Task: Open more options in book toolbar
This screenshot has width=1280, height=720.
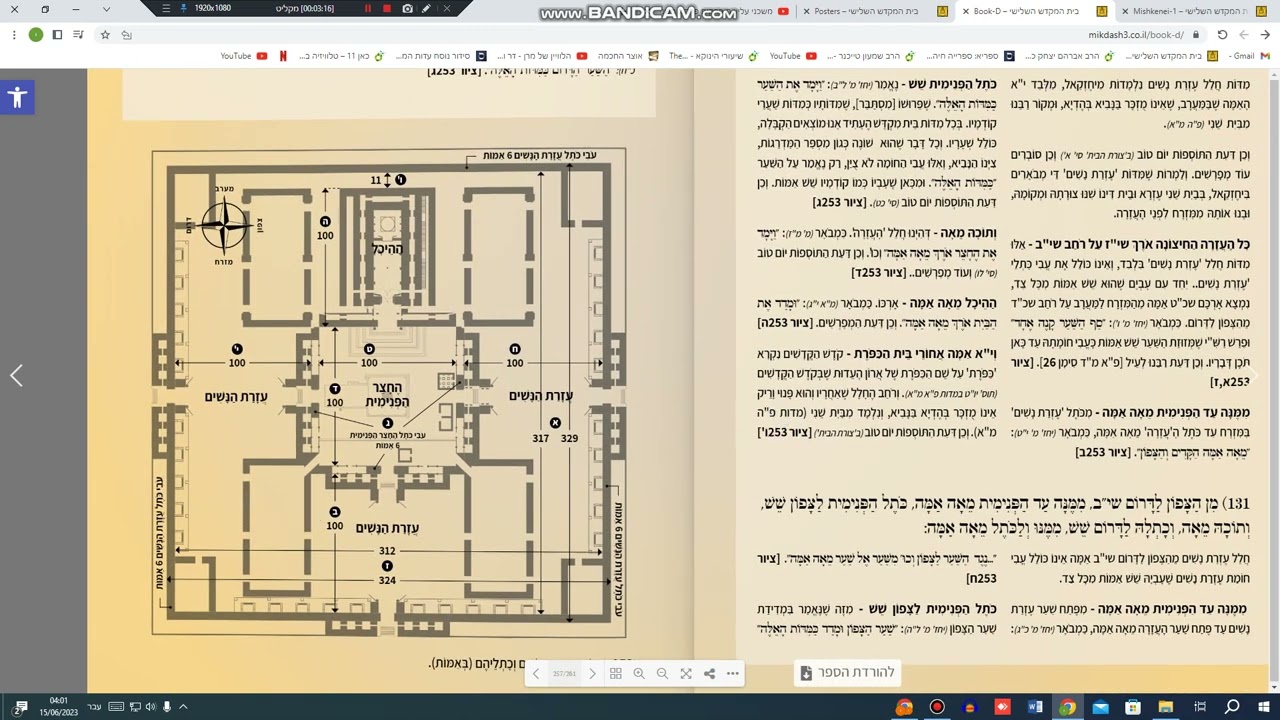Action: tap(733, 674)
